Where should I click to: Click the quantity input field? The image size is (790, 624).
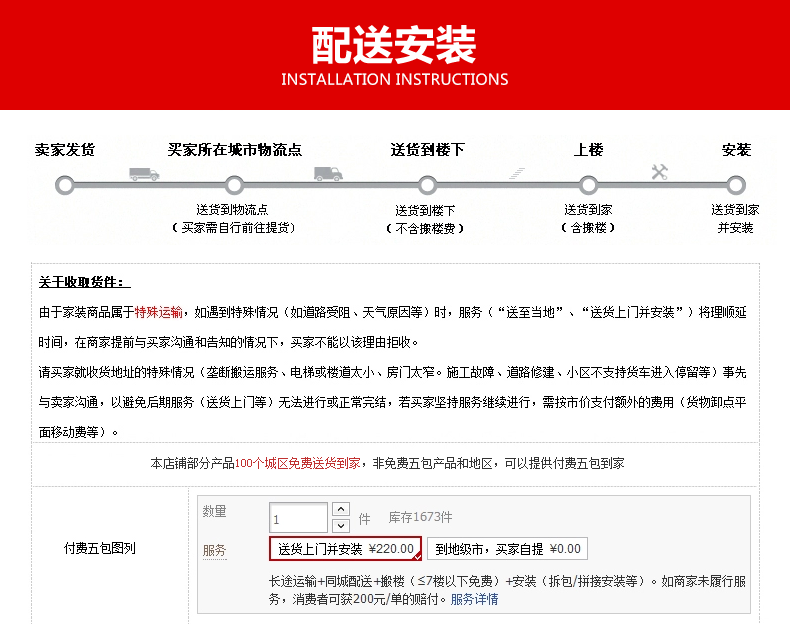point(298,518)
